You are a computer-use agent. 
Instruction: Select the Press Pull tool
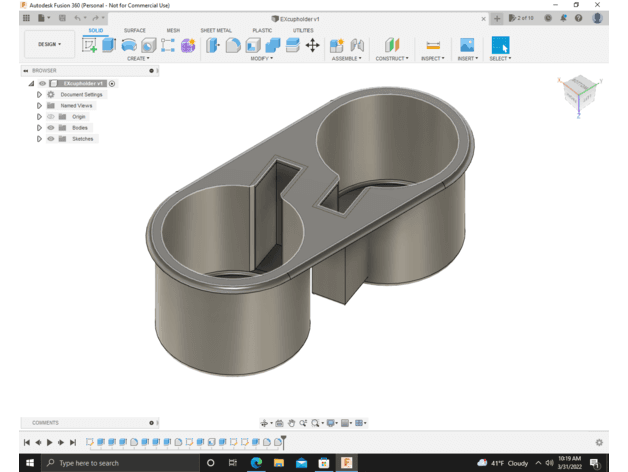(213, 45)
